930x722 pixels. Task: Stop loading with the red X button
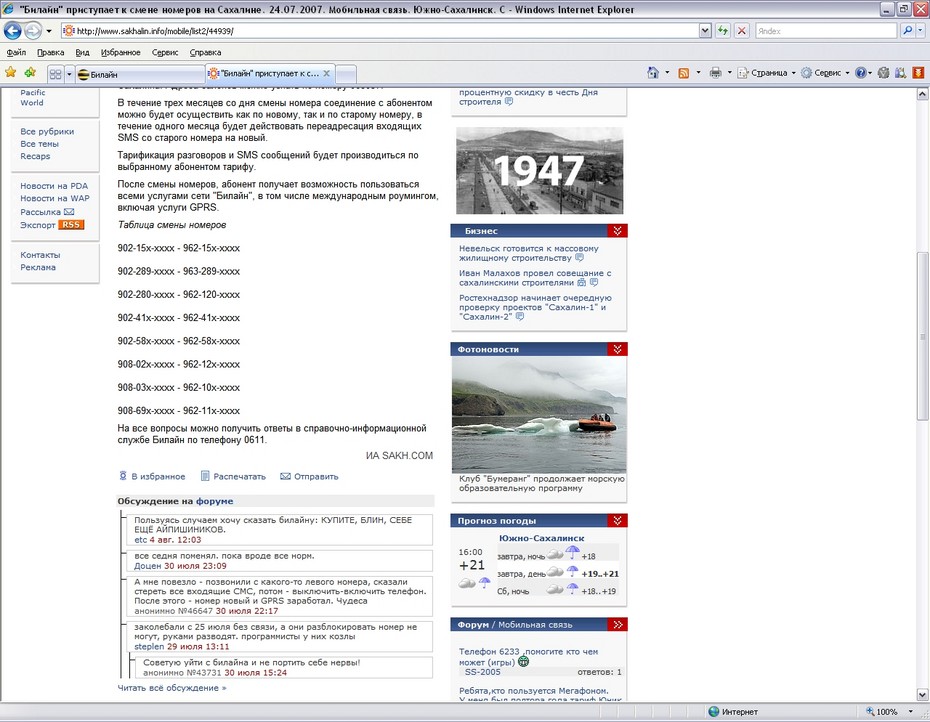pos(741,31)
